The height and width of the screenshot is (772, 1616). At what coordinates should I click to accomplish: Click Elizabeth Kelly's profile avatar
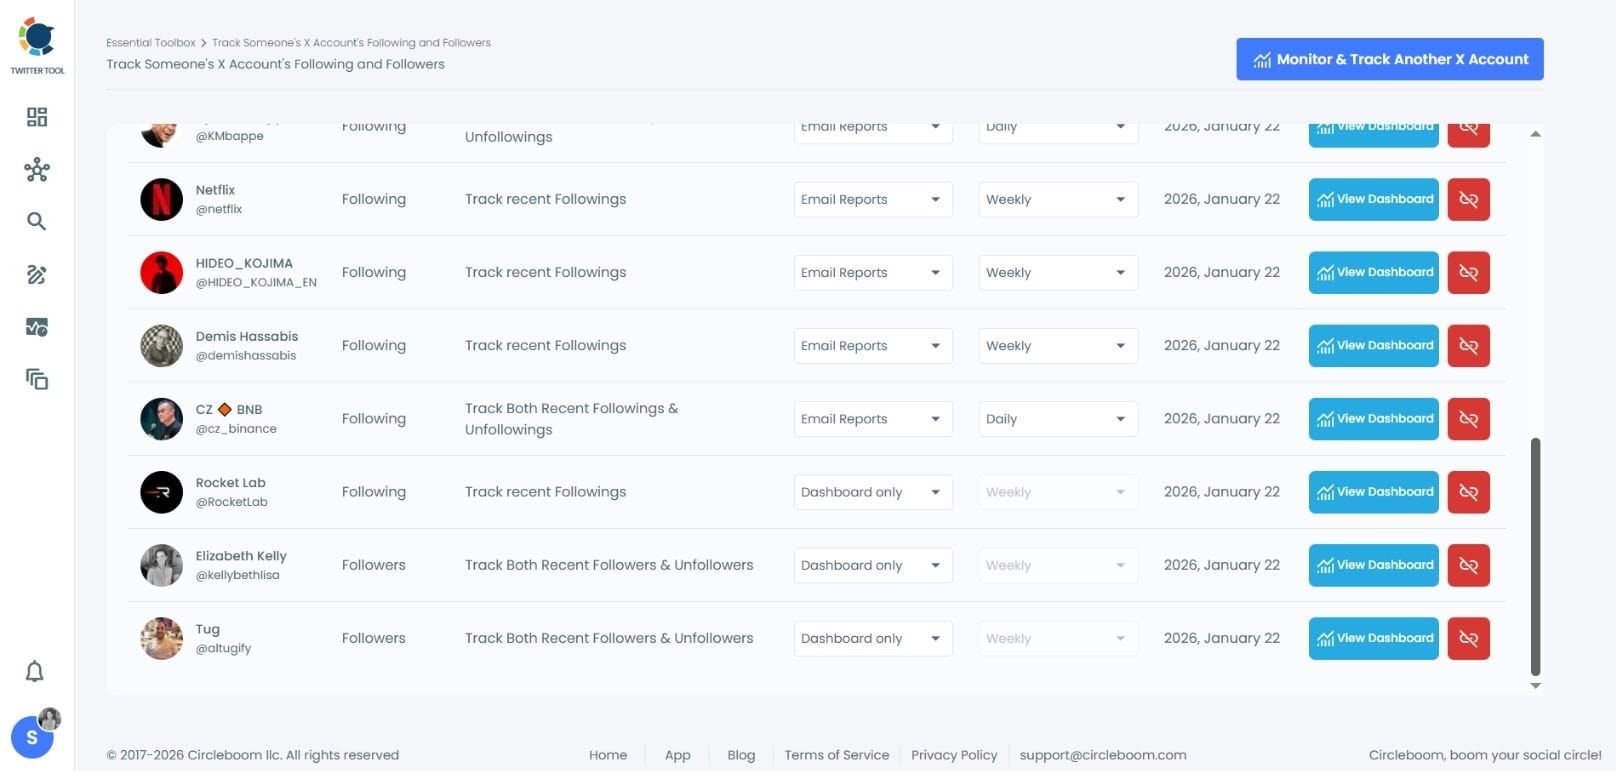tap(161, 565)
